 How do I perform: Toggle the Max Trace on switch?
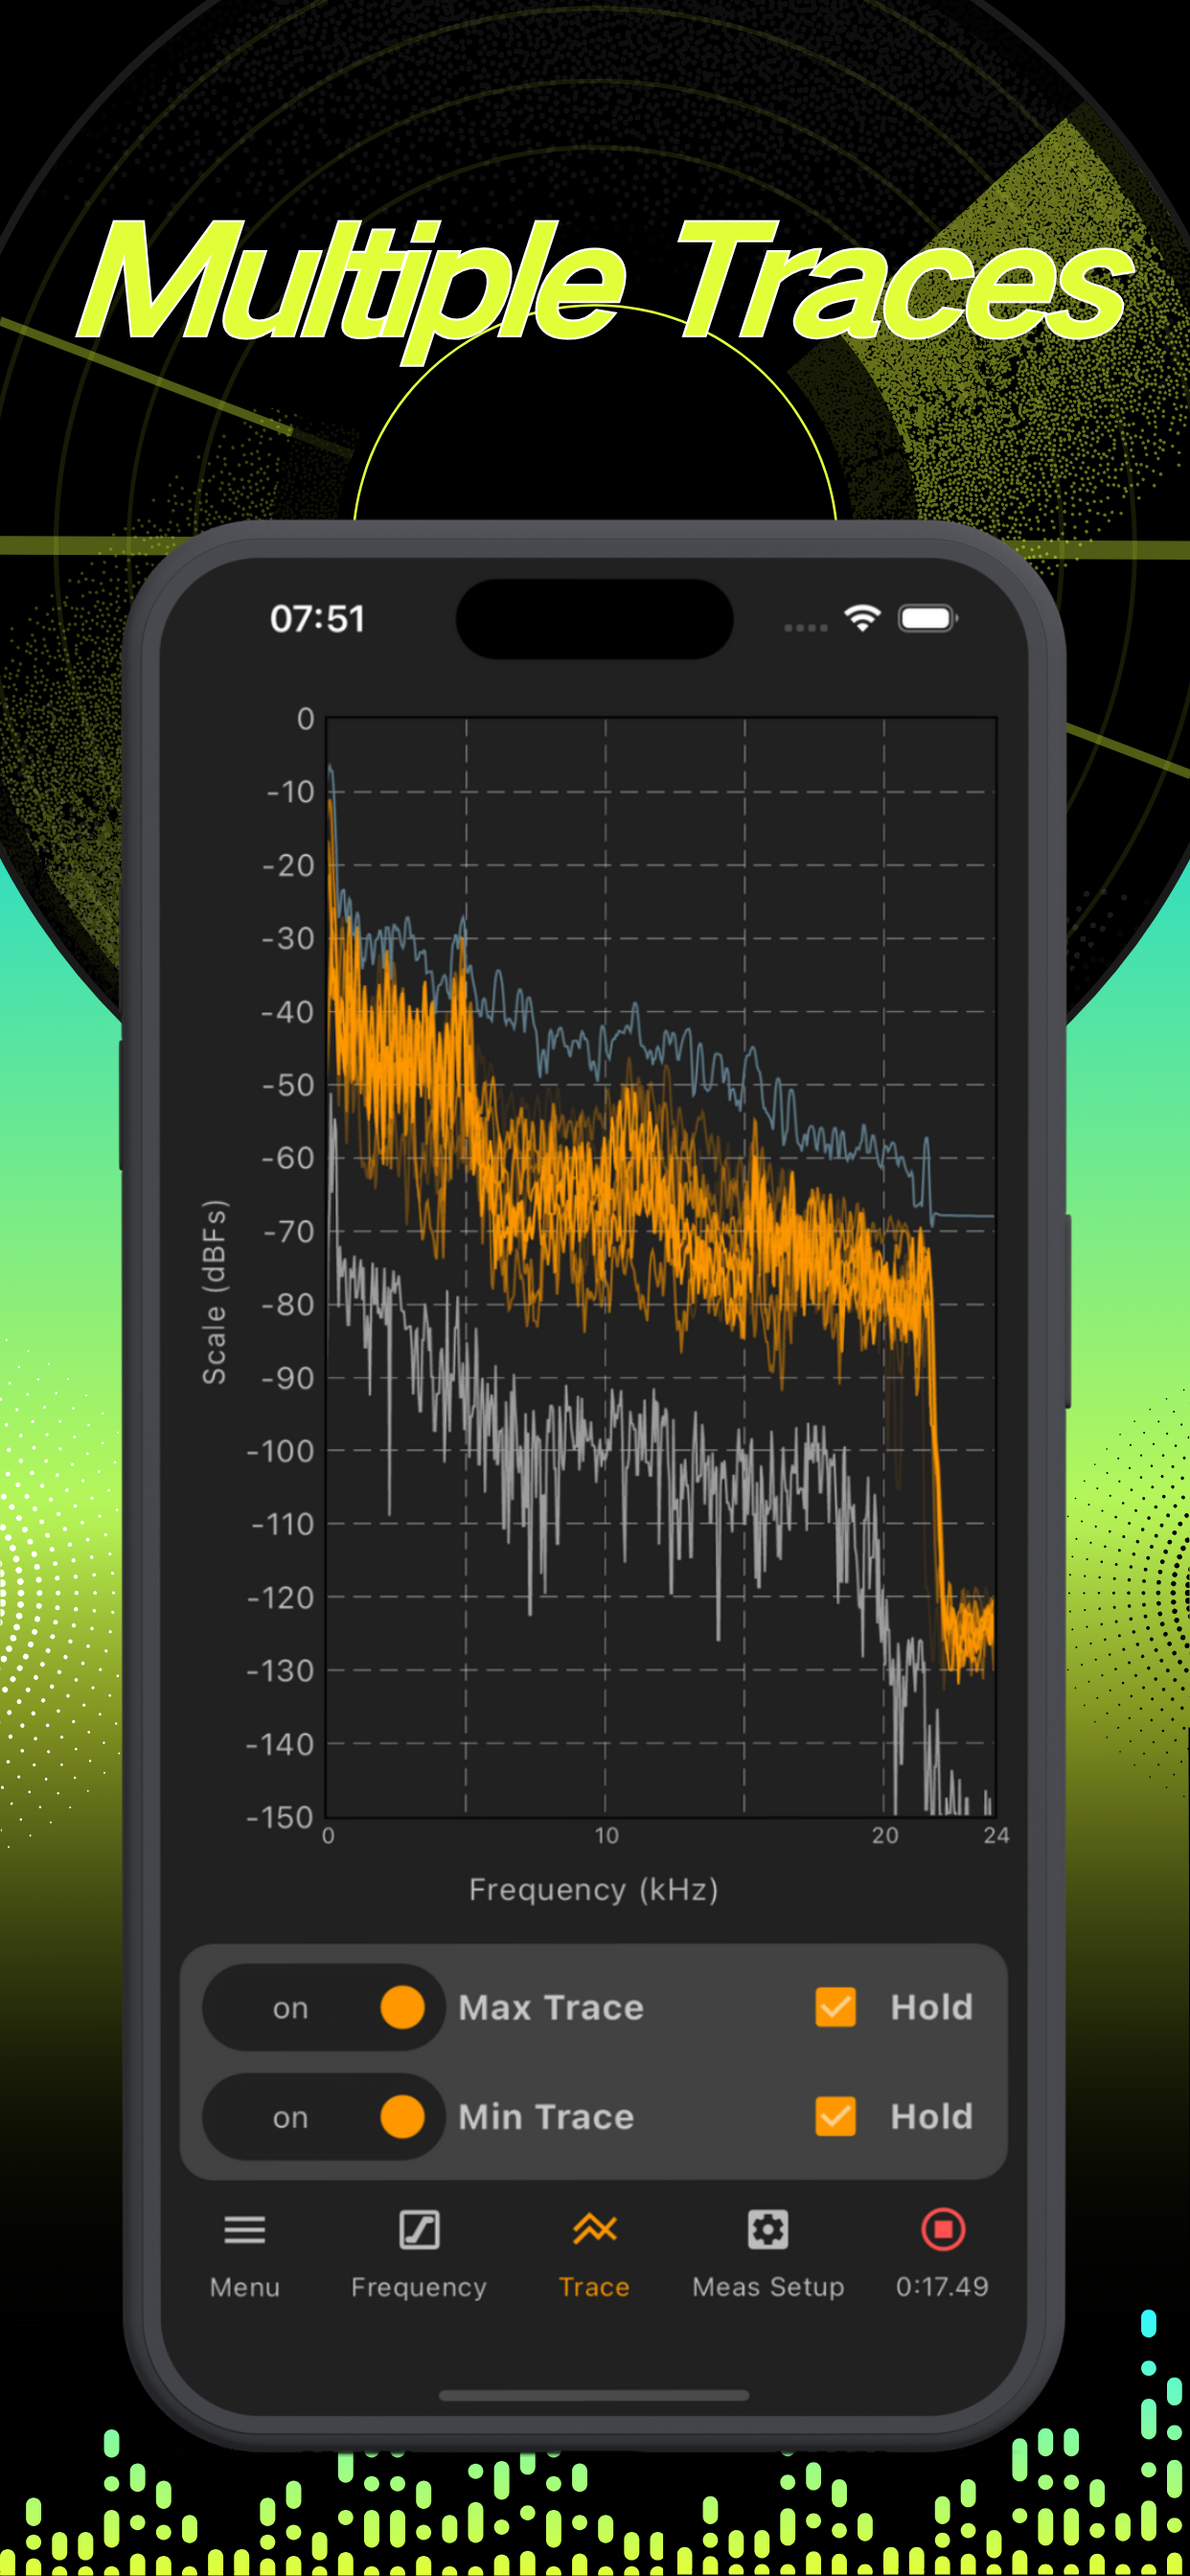(x=323, y=2007)
